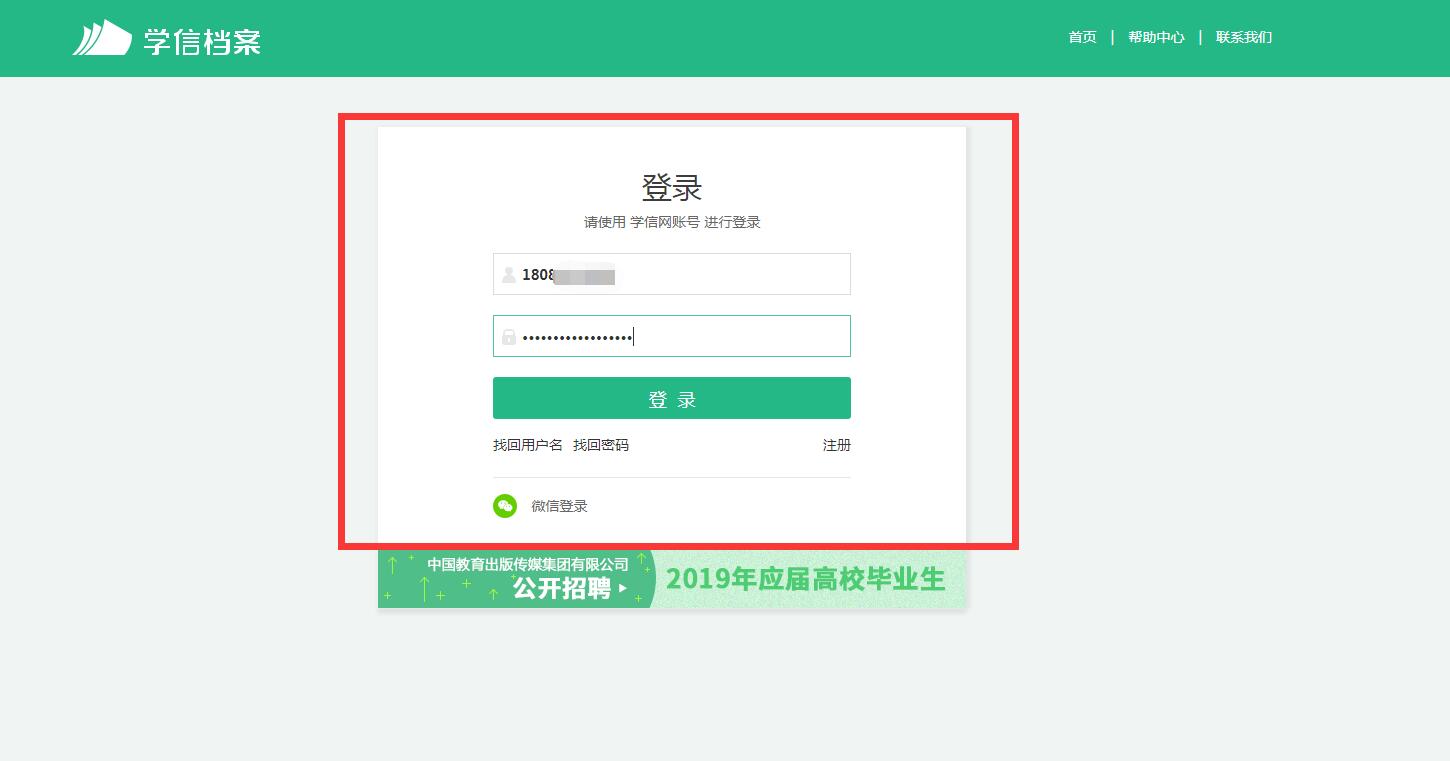Click the green 登录 button

click(672, 398)
